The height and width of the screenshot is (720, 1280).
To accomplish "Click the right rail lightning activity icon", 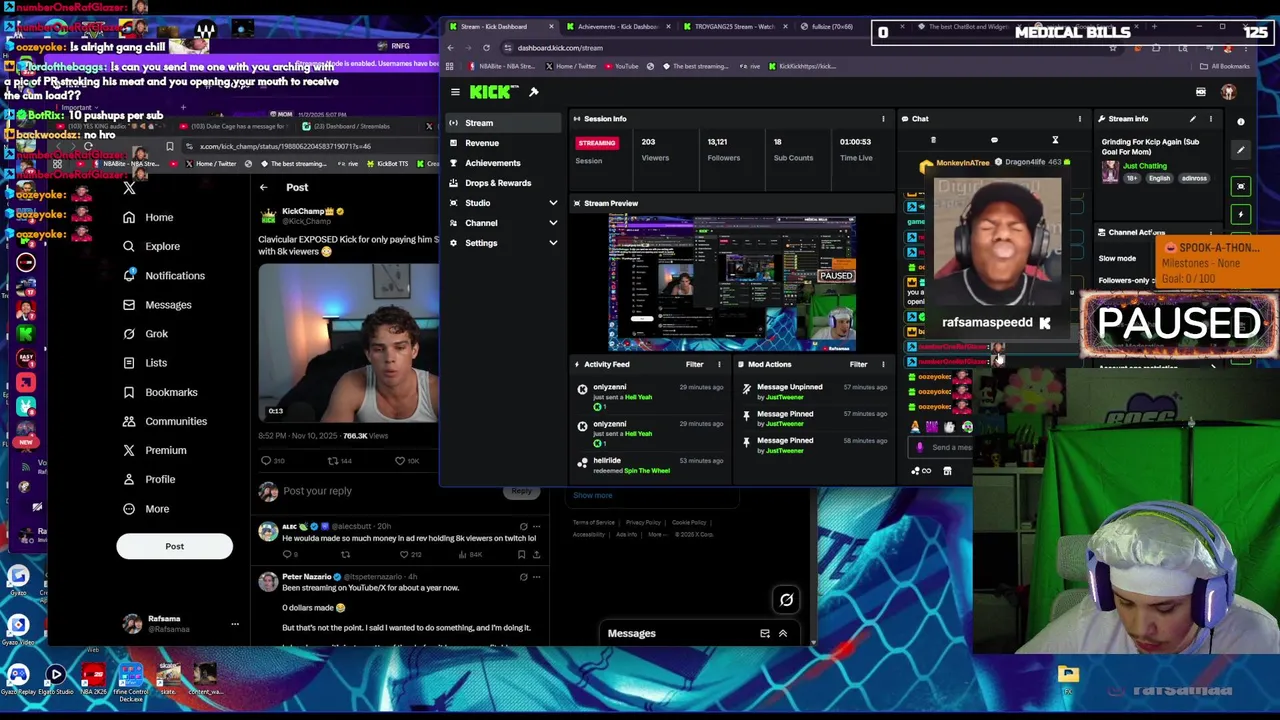I will coord(1241,214).
